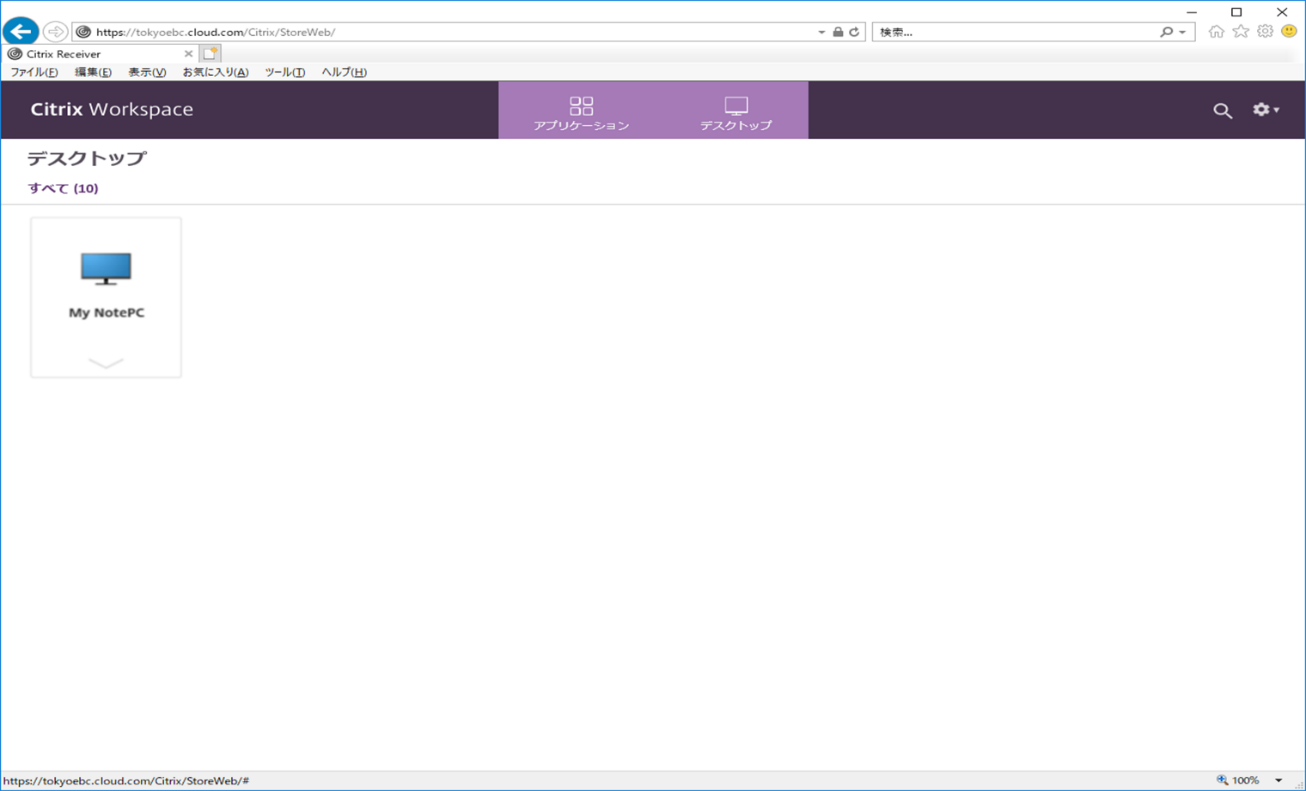This screenshot has width=1306, height=791.
Task: Open the Citrix settings gear menu
Action: (x=1265, y=110)
